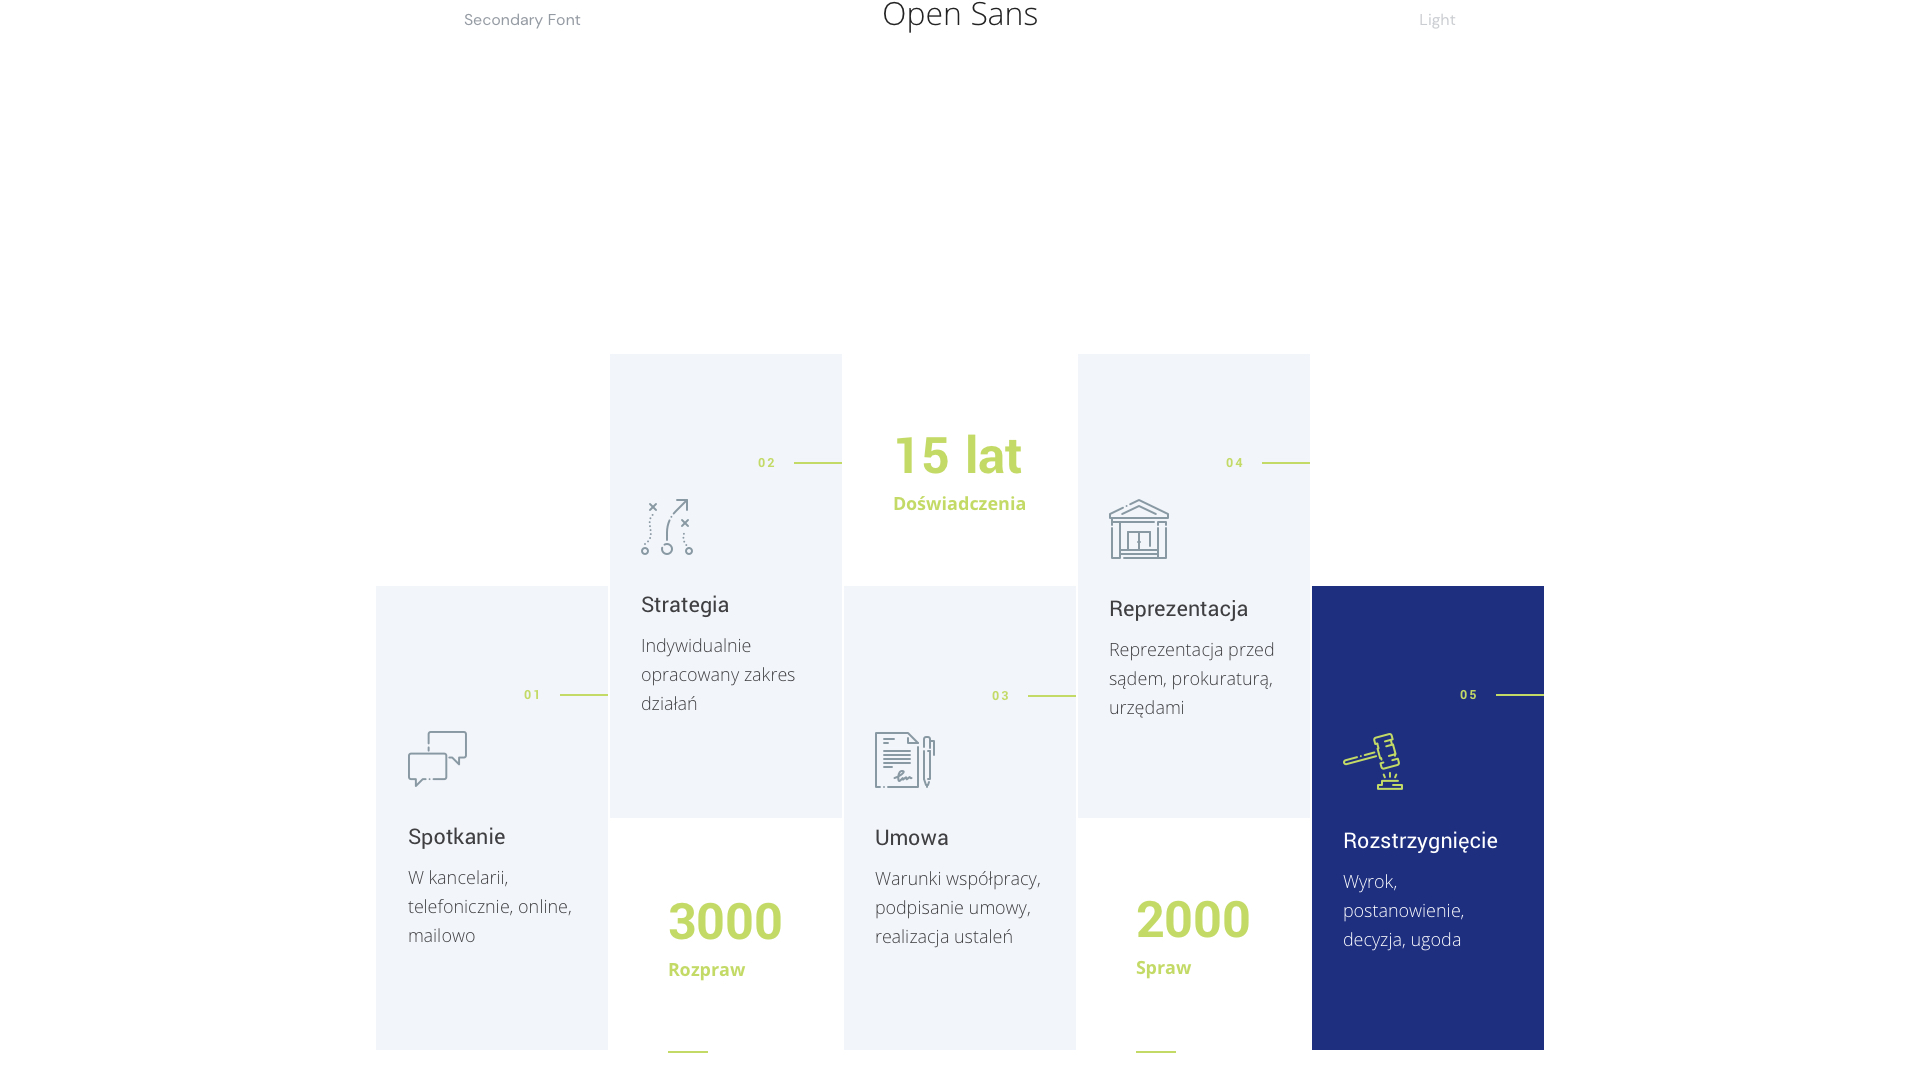Click the 3000 Rozpraw counter number

tap(725, 921)
